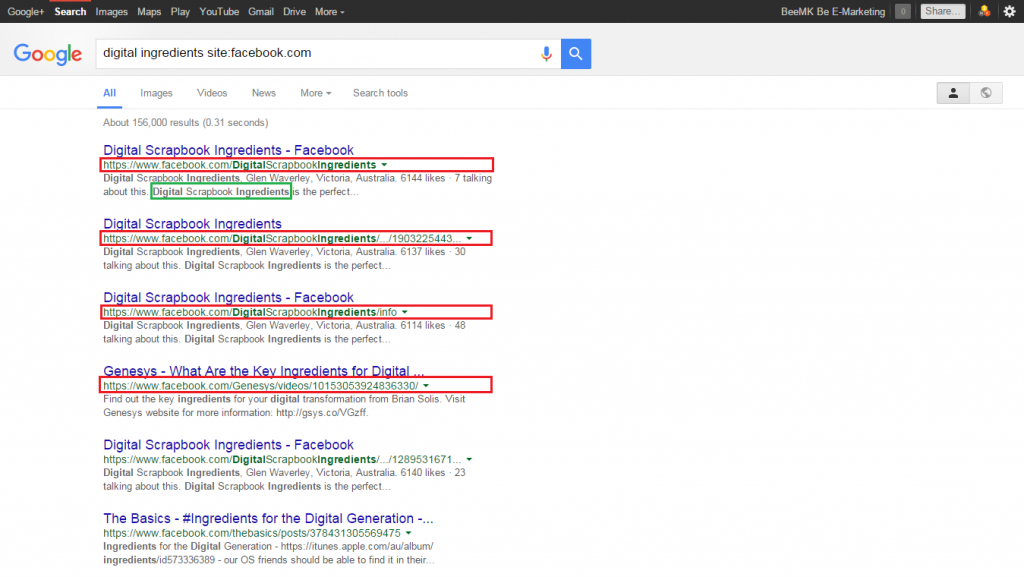Click the snippet mentioning http://gsys.co/VGzff

pos(284,406)
